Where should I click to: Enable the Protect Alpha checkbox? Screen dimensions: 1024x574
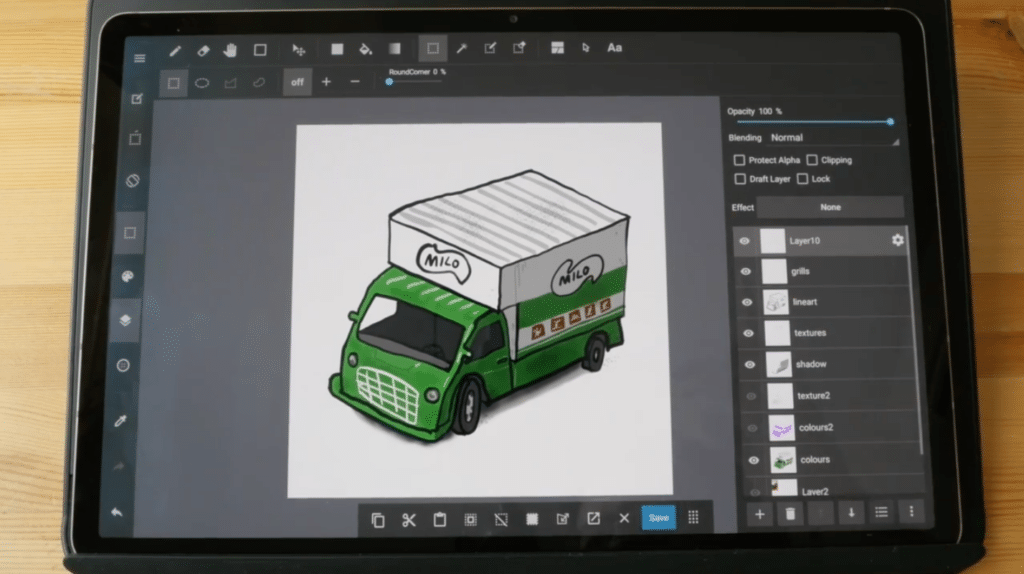pos(739,160)
